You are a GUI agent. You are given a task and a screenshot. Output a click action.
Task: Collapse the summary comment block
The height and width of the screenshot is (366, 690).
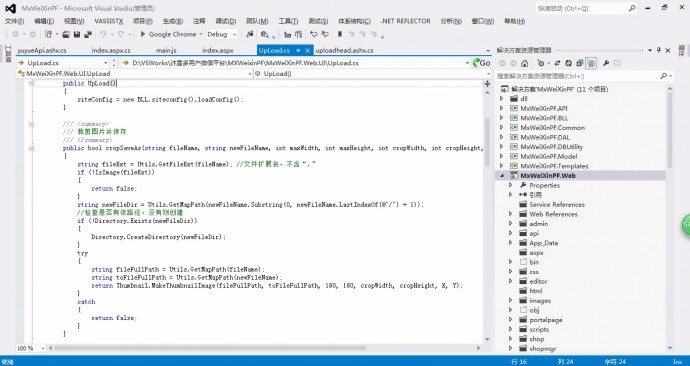tap(31, 124)
